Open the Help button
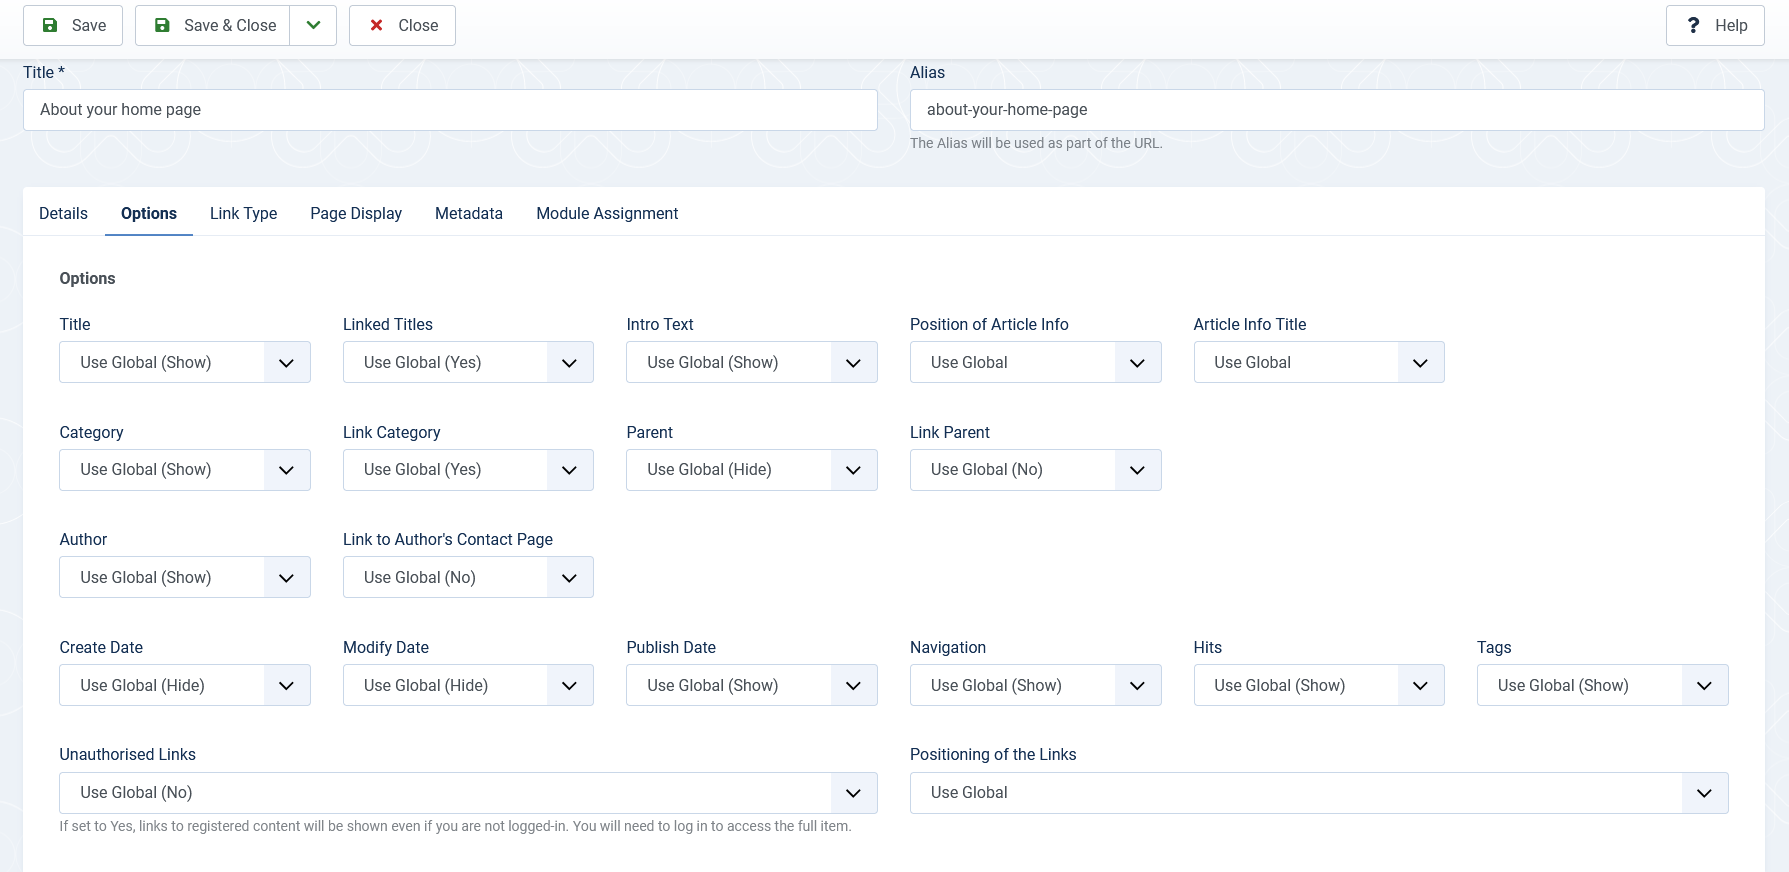 click(1715, 25)
